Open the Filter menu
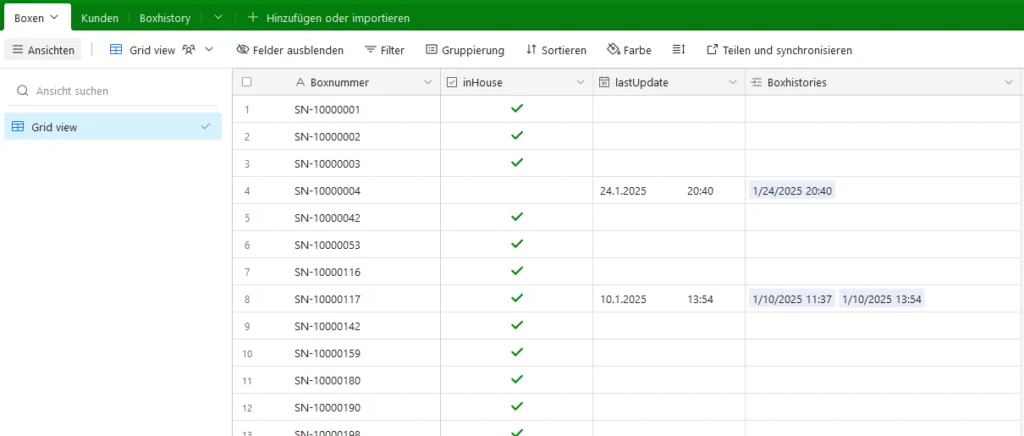The width and height of the screenshot is (1024, 436). tap(385, 50)
